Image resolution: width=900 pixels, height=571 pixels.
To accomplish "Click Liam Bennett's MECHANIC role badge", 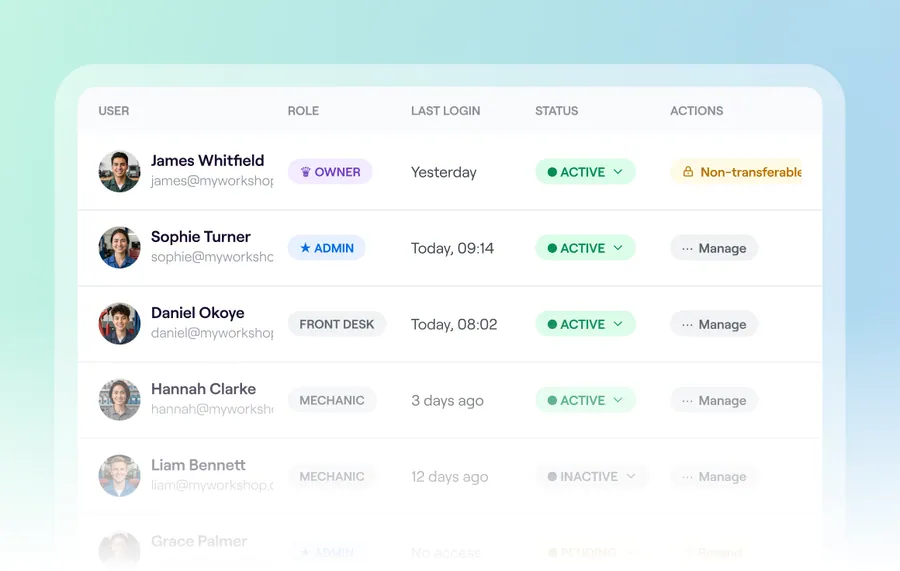I will [332, 476].
